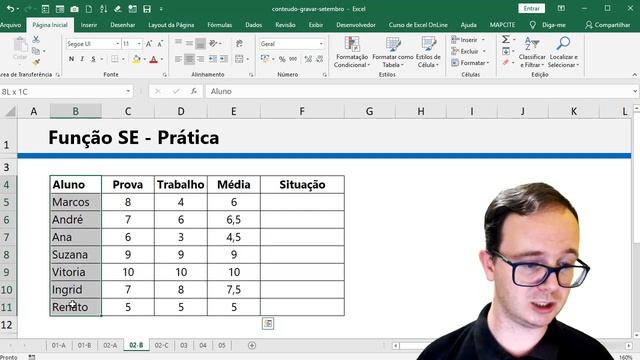Open the borders dropdown arrow
The height and width of the screenshot is (360, 640).
click(x=123, y=59)
